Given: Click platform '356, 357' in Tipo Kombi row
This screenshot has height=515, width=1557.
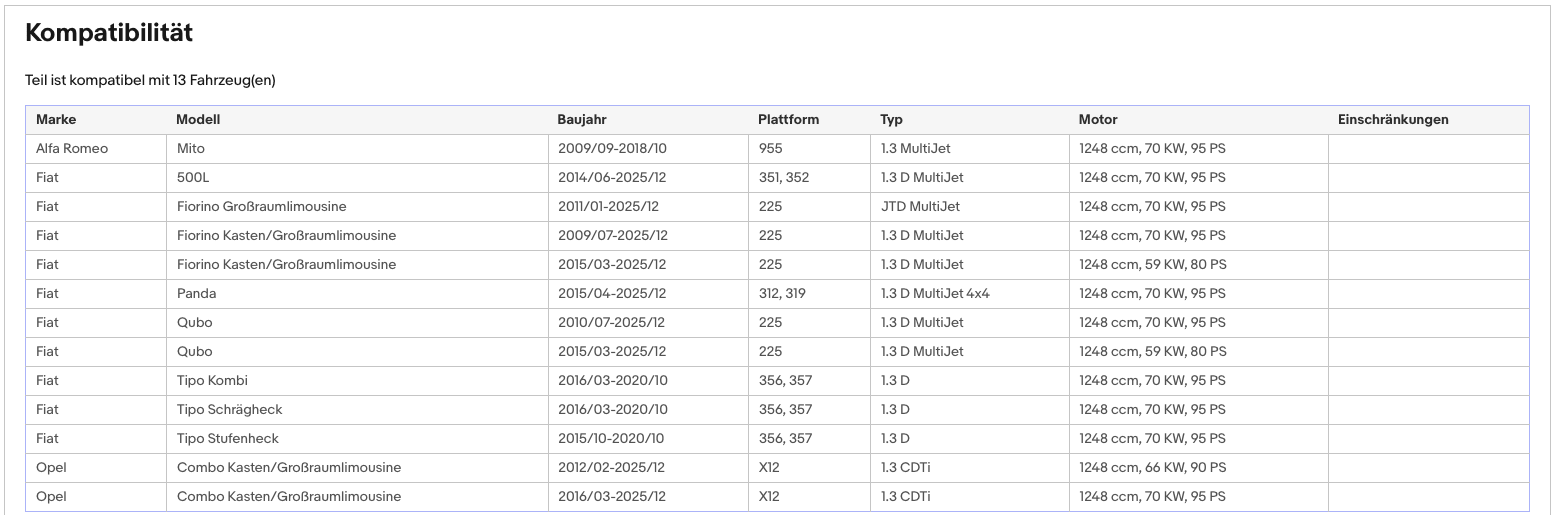Looking at the screenshot, I should point(785,380).
